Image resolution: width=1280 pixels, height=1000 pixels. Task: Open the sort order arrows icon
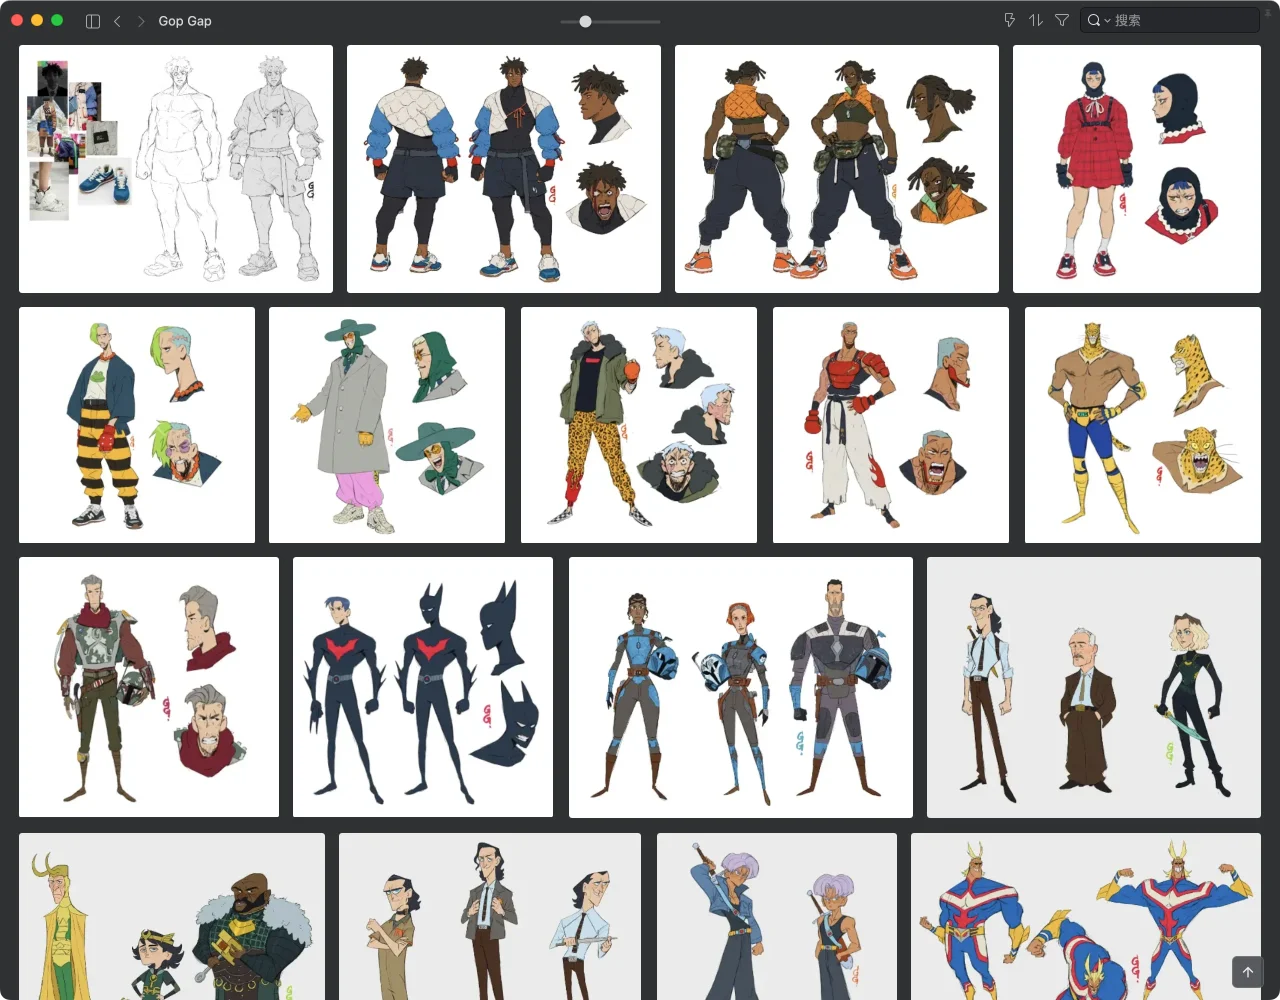[1036, 20]
